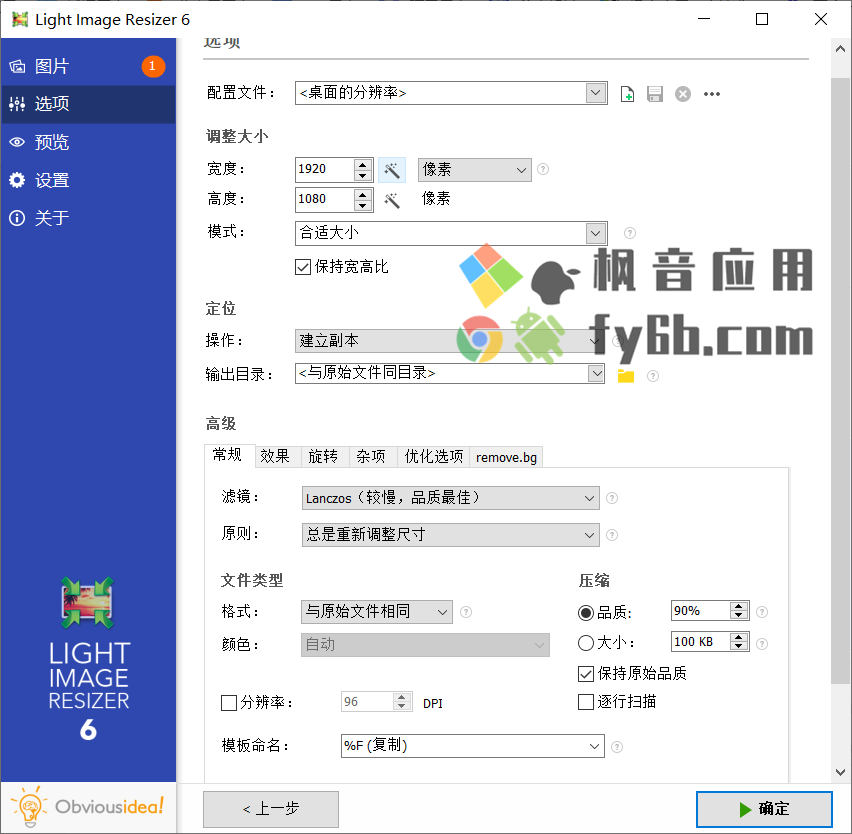Screen dimensions: 852x834
Task: Open 关于 in the sidebar
Action: pos(88,218)
